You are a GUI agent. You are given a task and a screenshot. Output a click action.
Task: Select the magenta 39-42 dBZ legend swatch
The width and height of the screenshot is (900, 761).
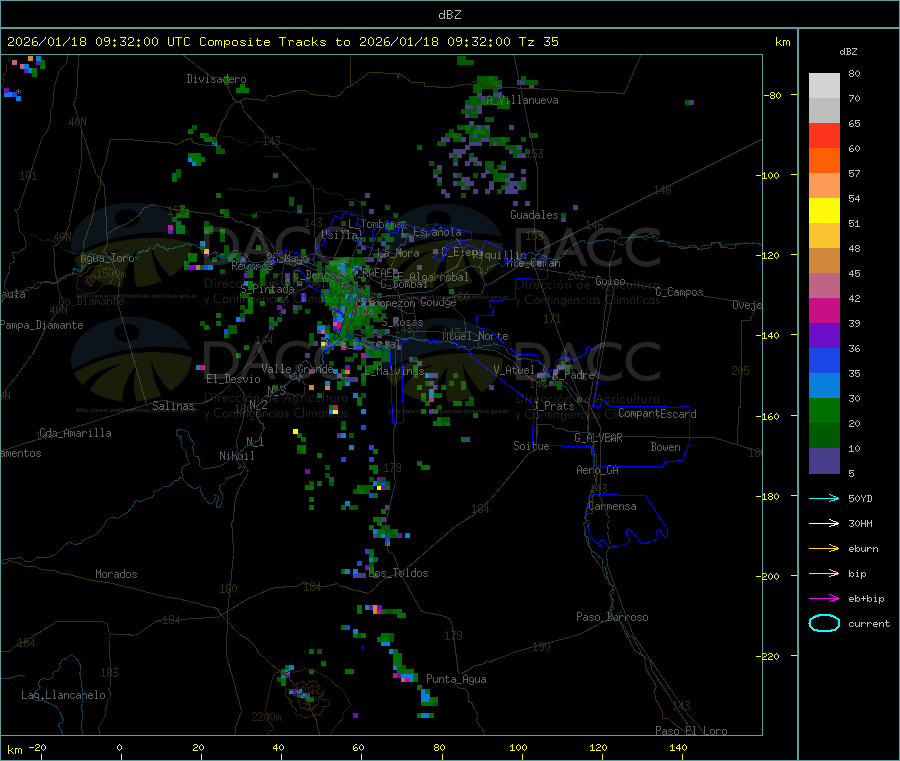[824, 310]
